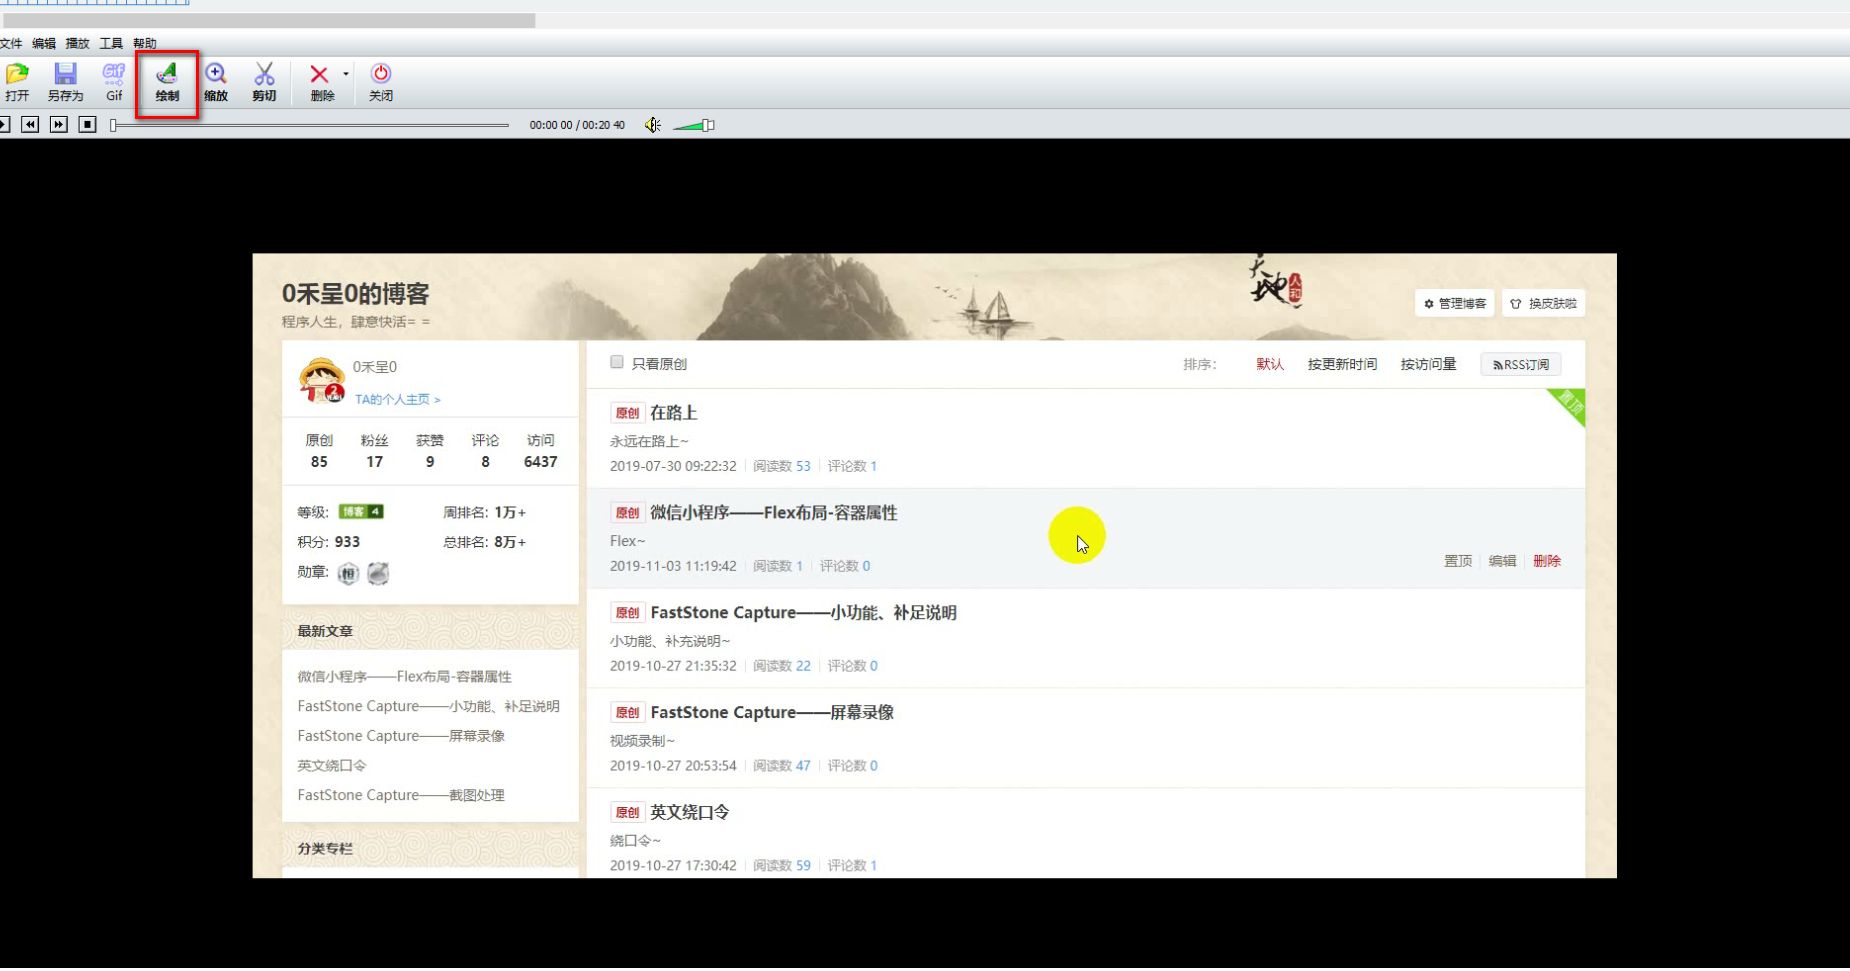Screen dimensions: 1850x971
Task: Click the 分类专栏 sidebar heading
Action: click(x=325, y=848)
